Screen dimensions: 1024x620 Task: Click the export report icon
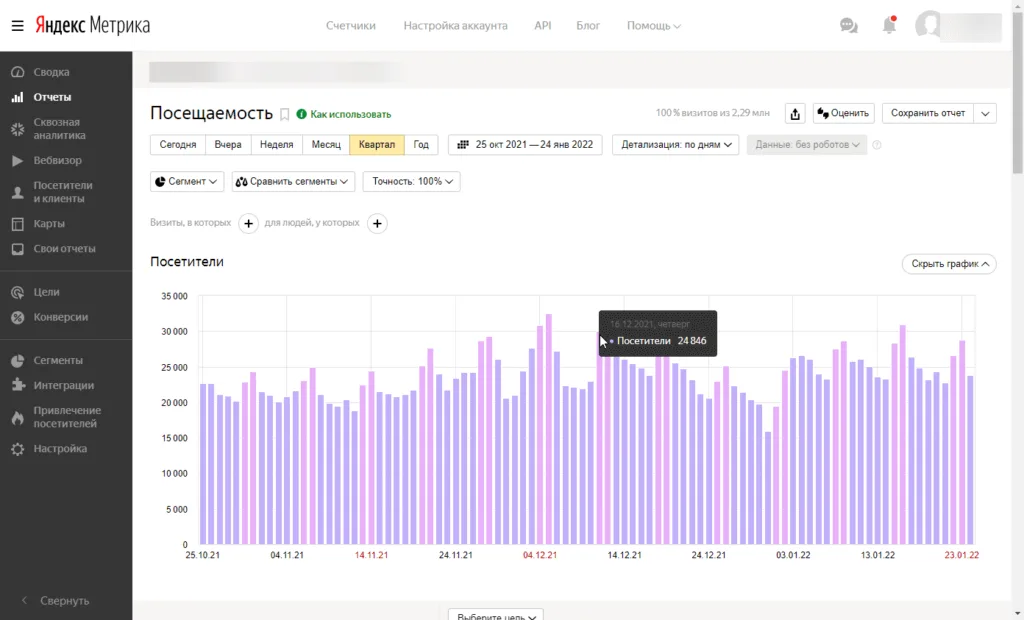click(x=795, y=114)
